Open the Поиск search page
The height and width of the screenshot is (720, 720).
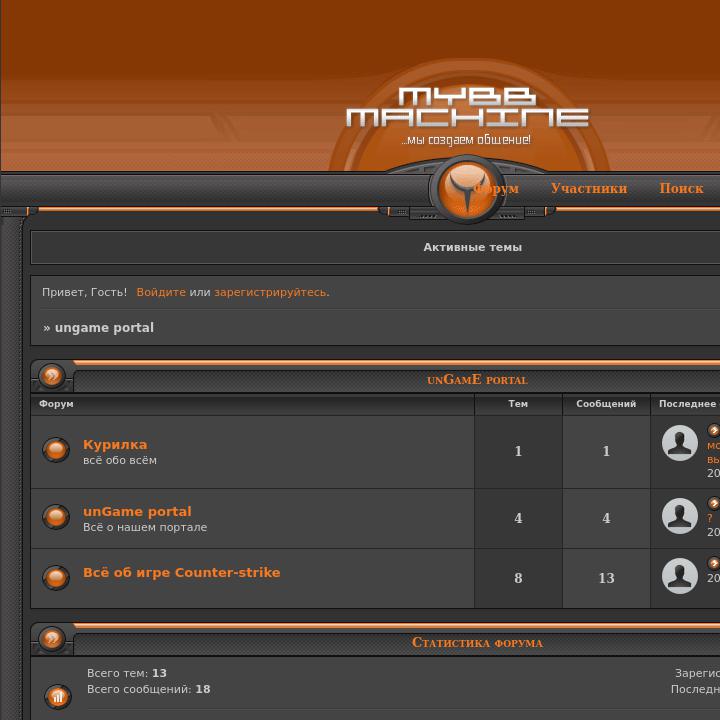pos(681,188)
